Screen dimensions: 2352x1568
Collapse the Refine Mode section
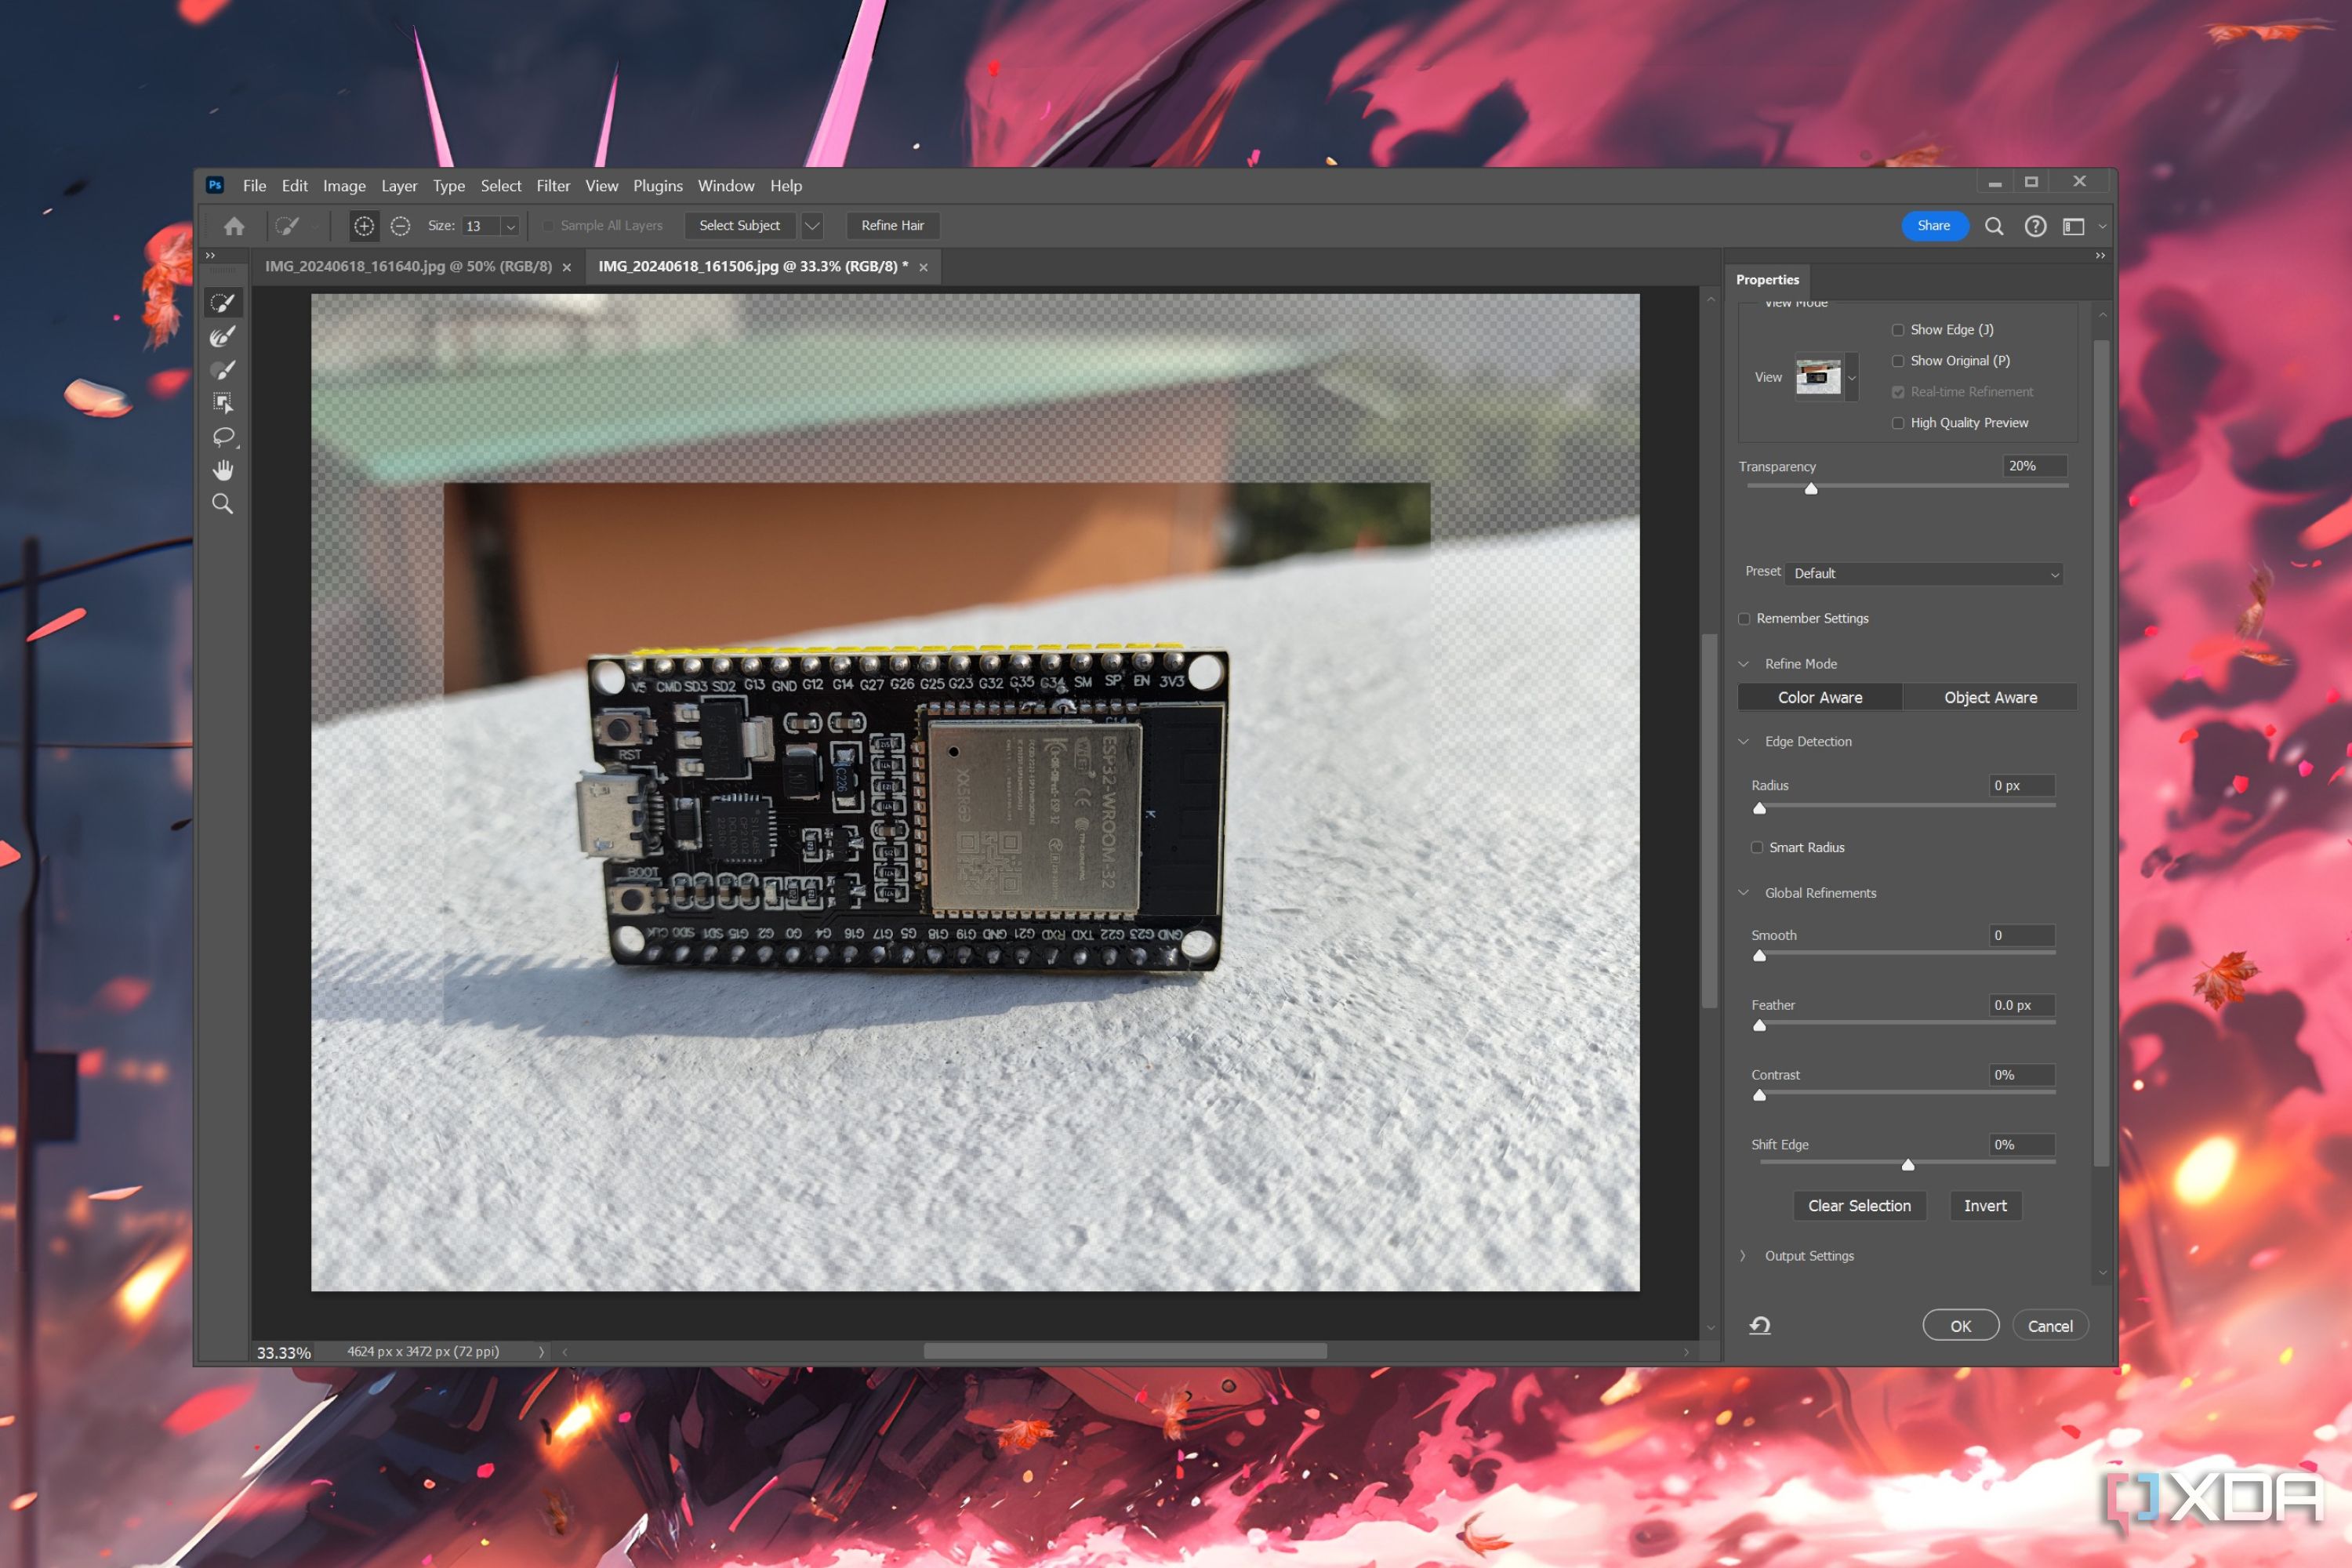1744,664
